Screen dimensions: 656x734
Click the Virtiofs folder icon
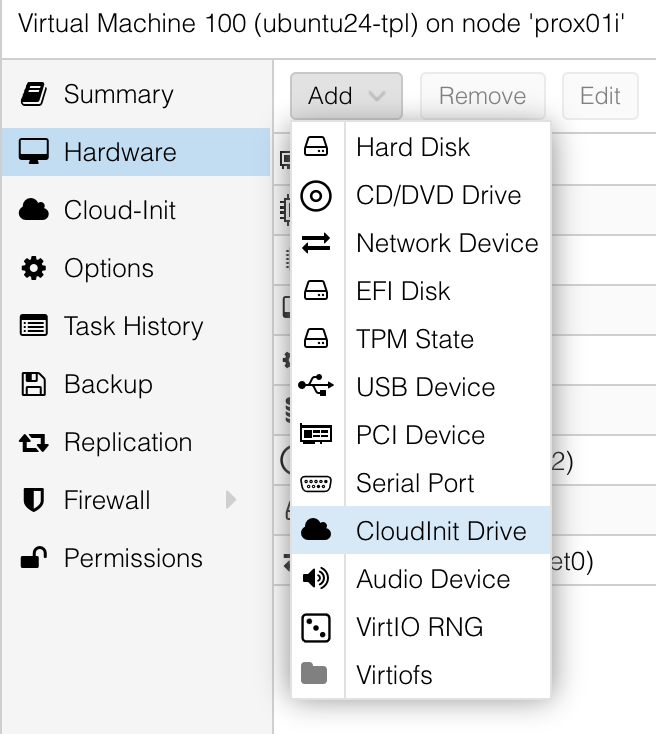click(314, 674)
